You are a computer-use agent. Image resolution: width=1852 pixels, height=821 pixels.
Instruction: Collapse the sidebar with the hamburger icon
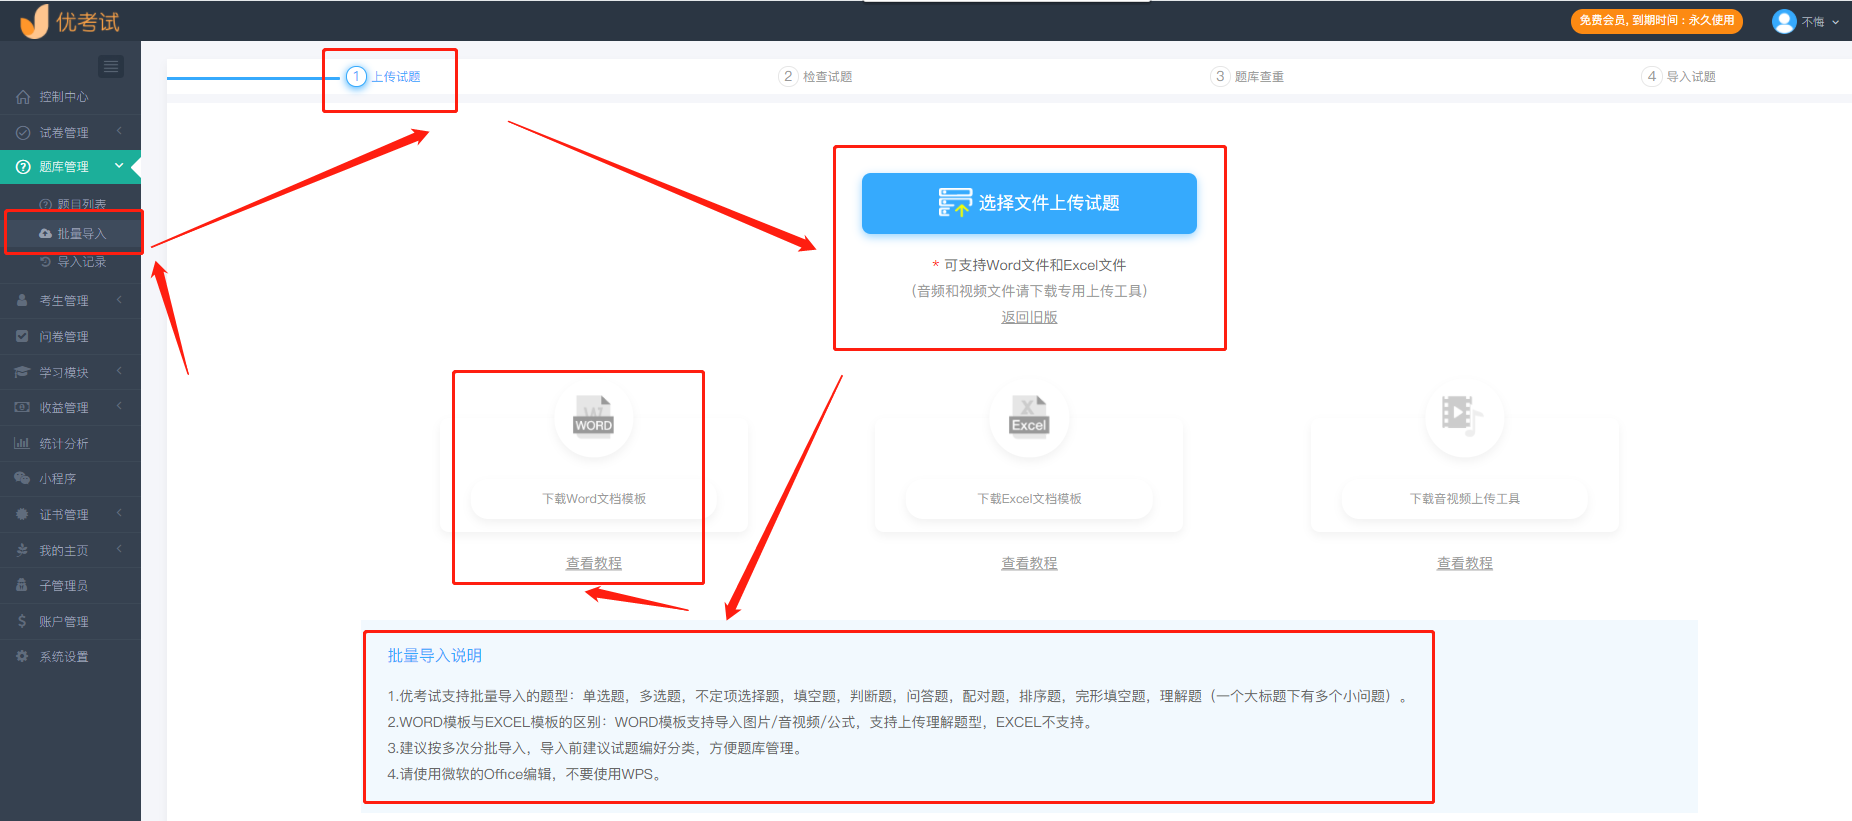coord(111,66)
